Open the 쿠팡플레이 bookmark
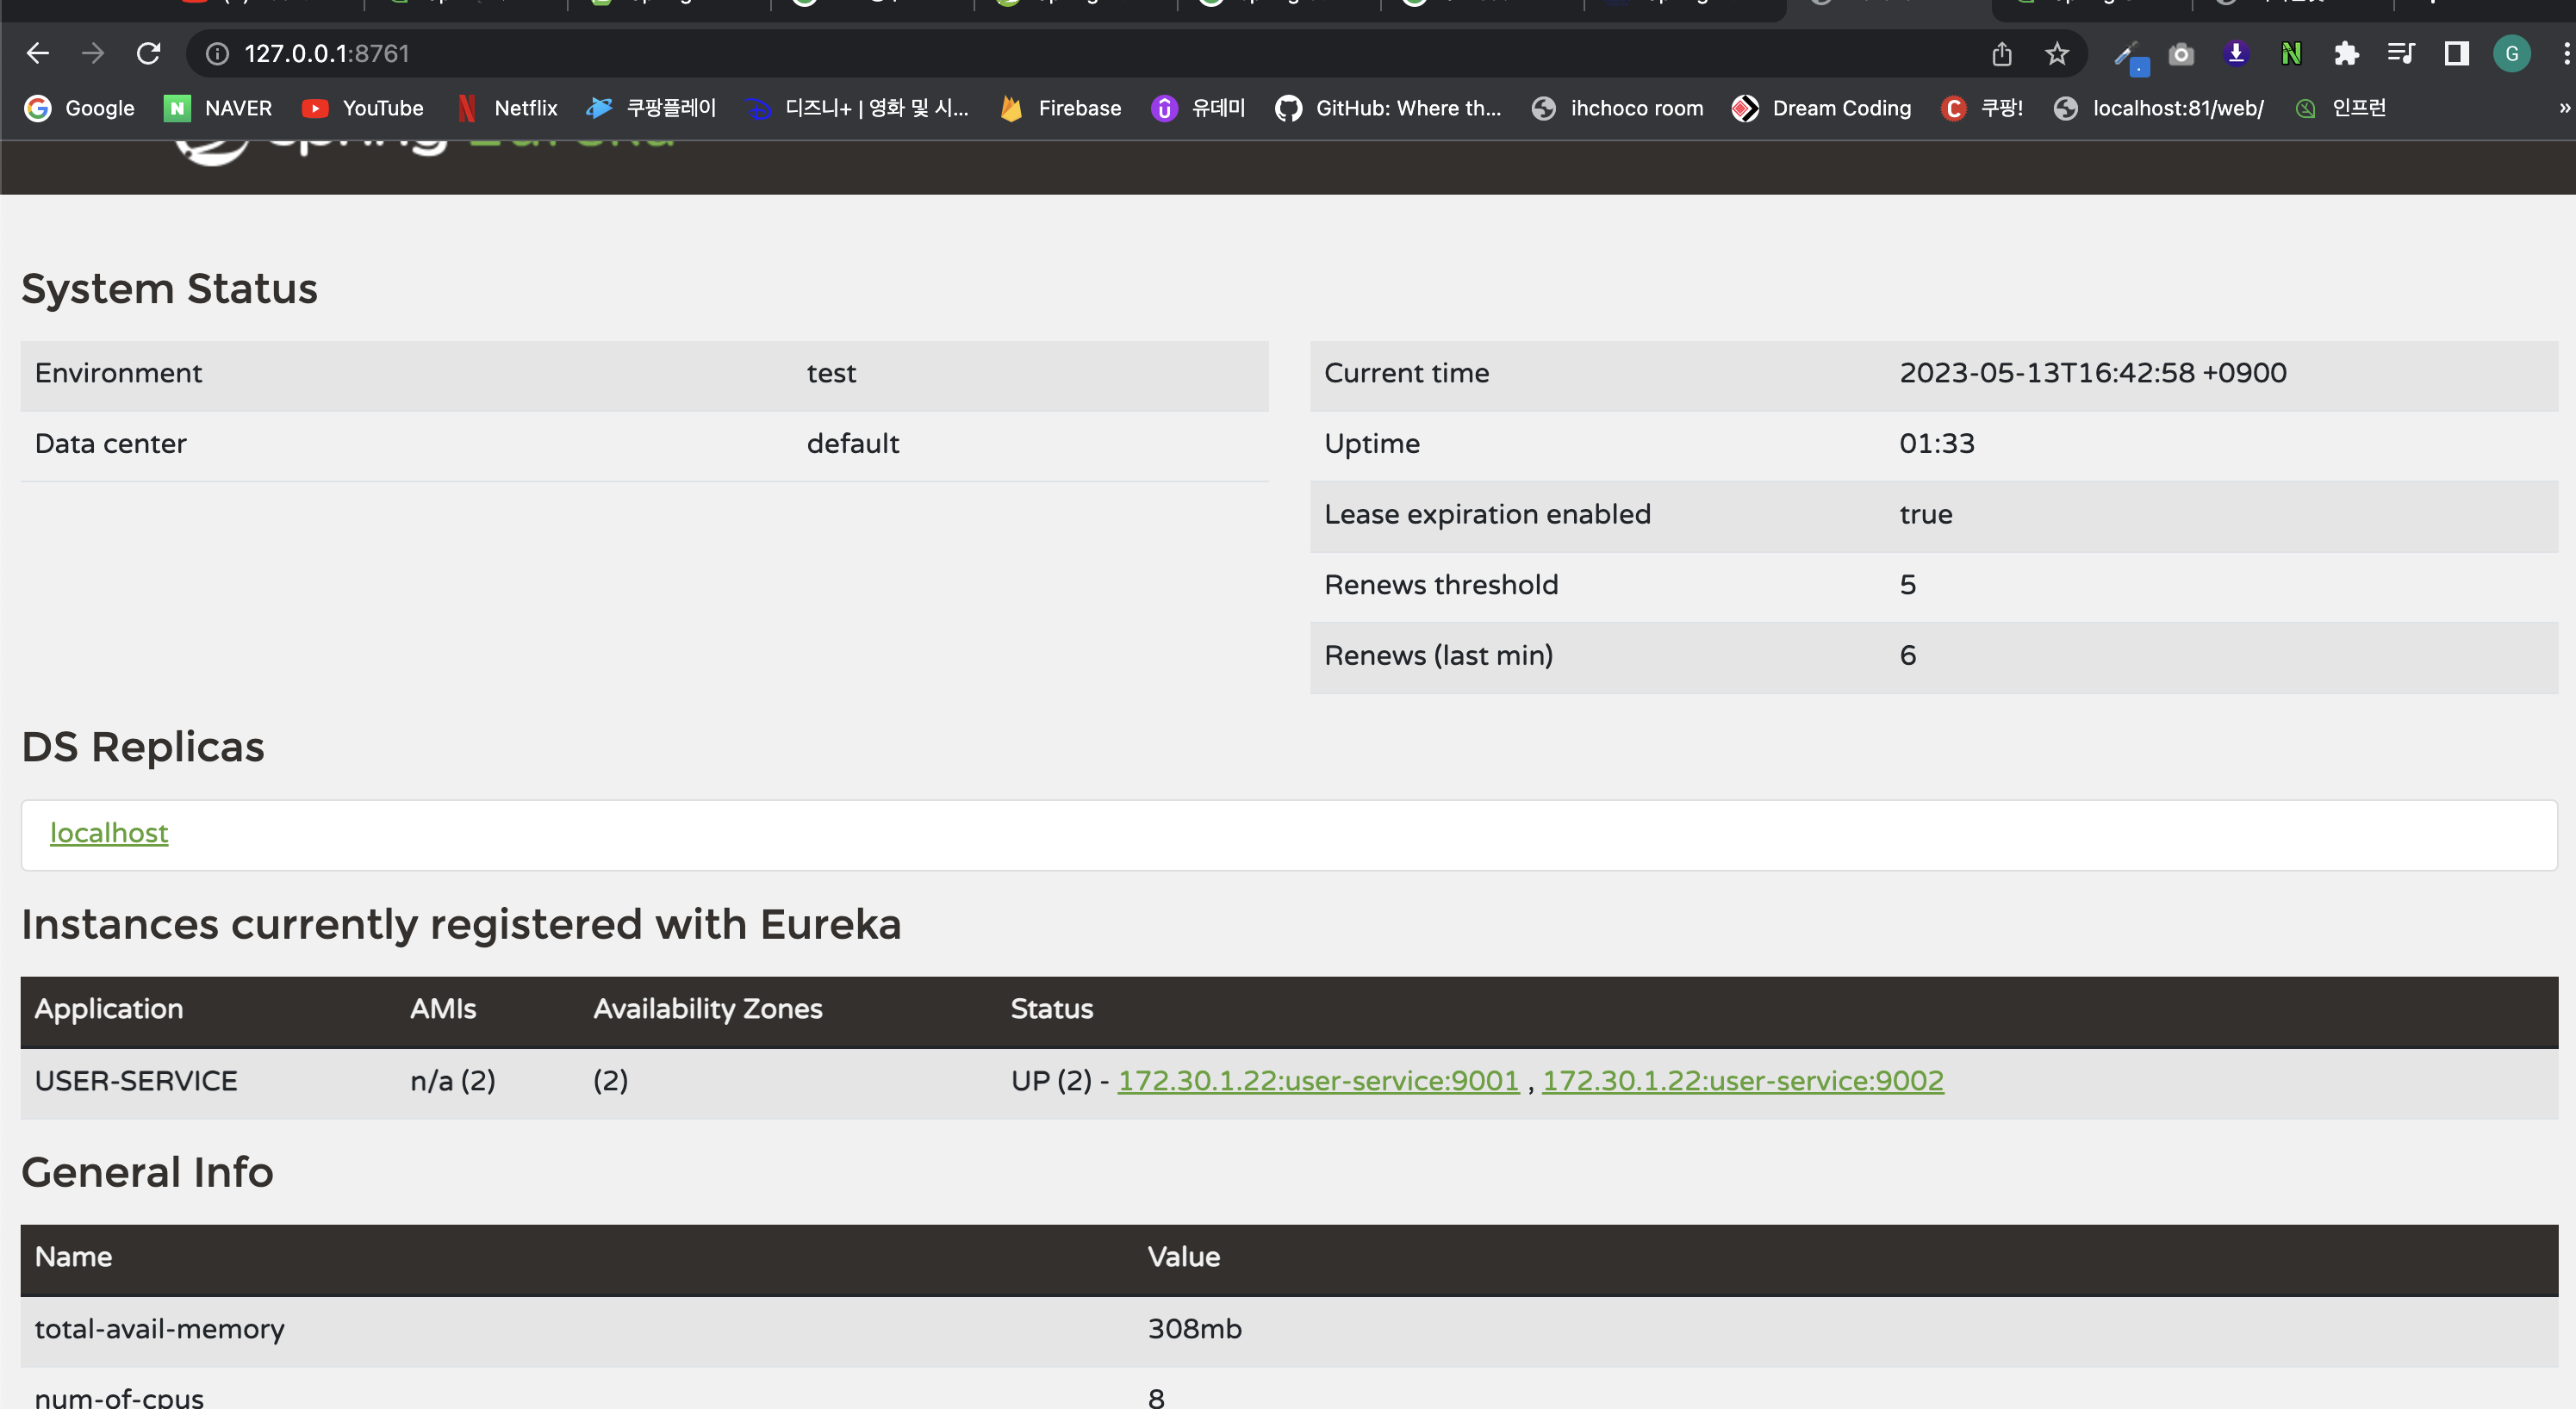This screenshot has height=1409, width=2576. [x=652, y=108]
